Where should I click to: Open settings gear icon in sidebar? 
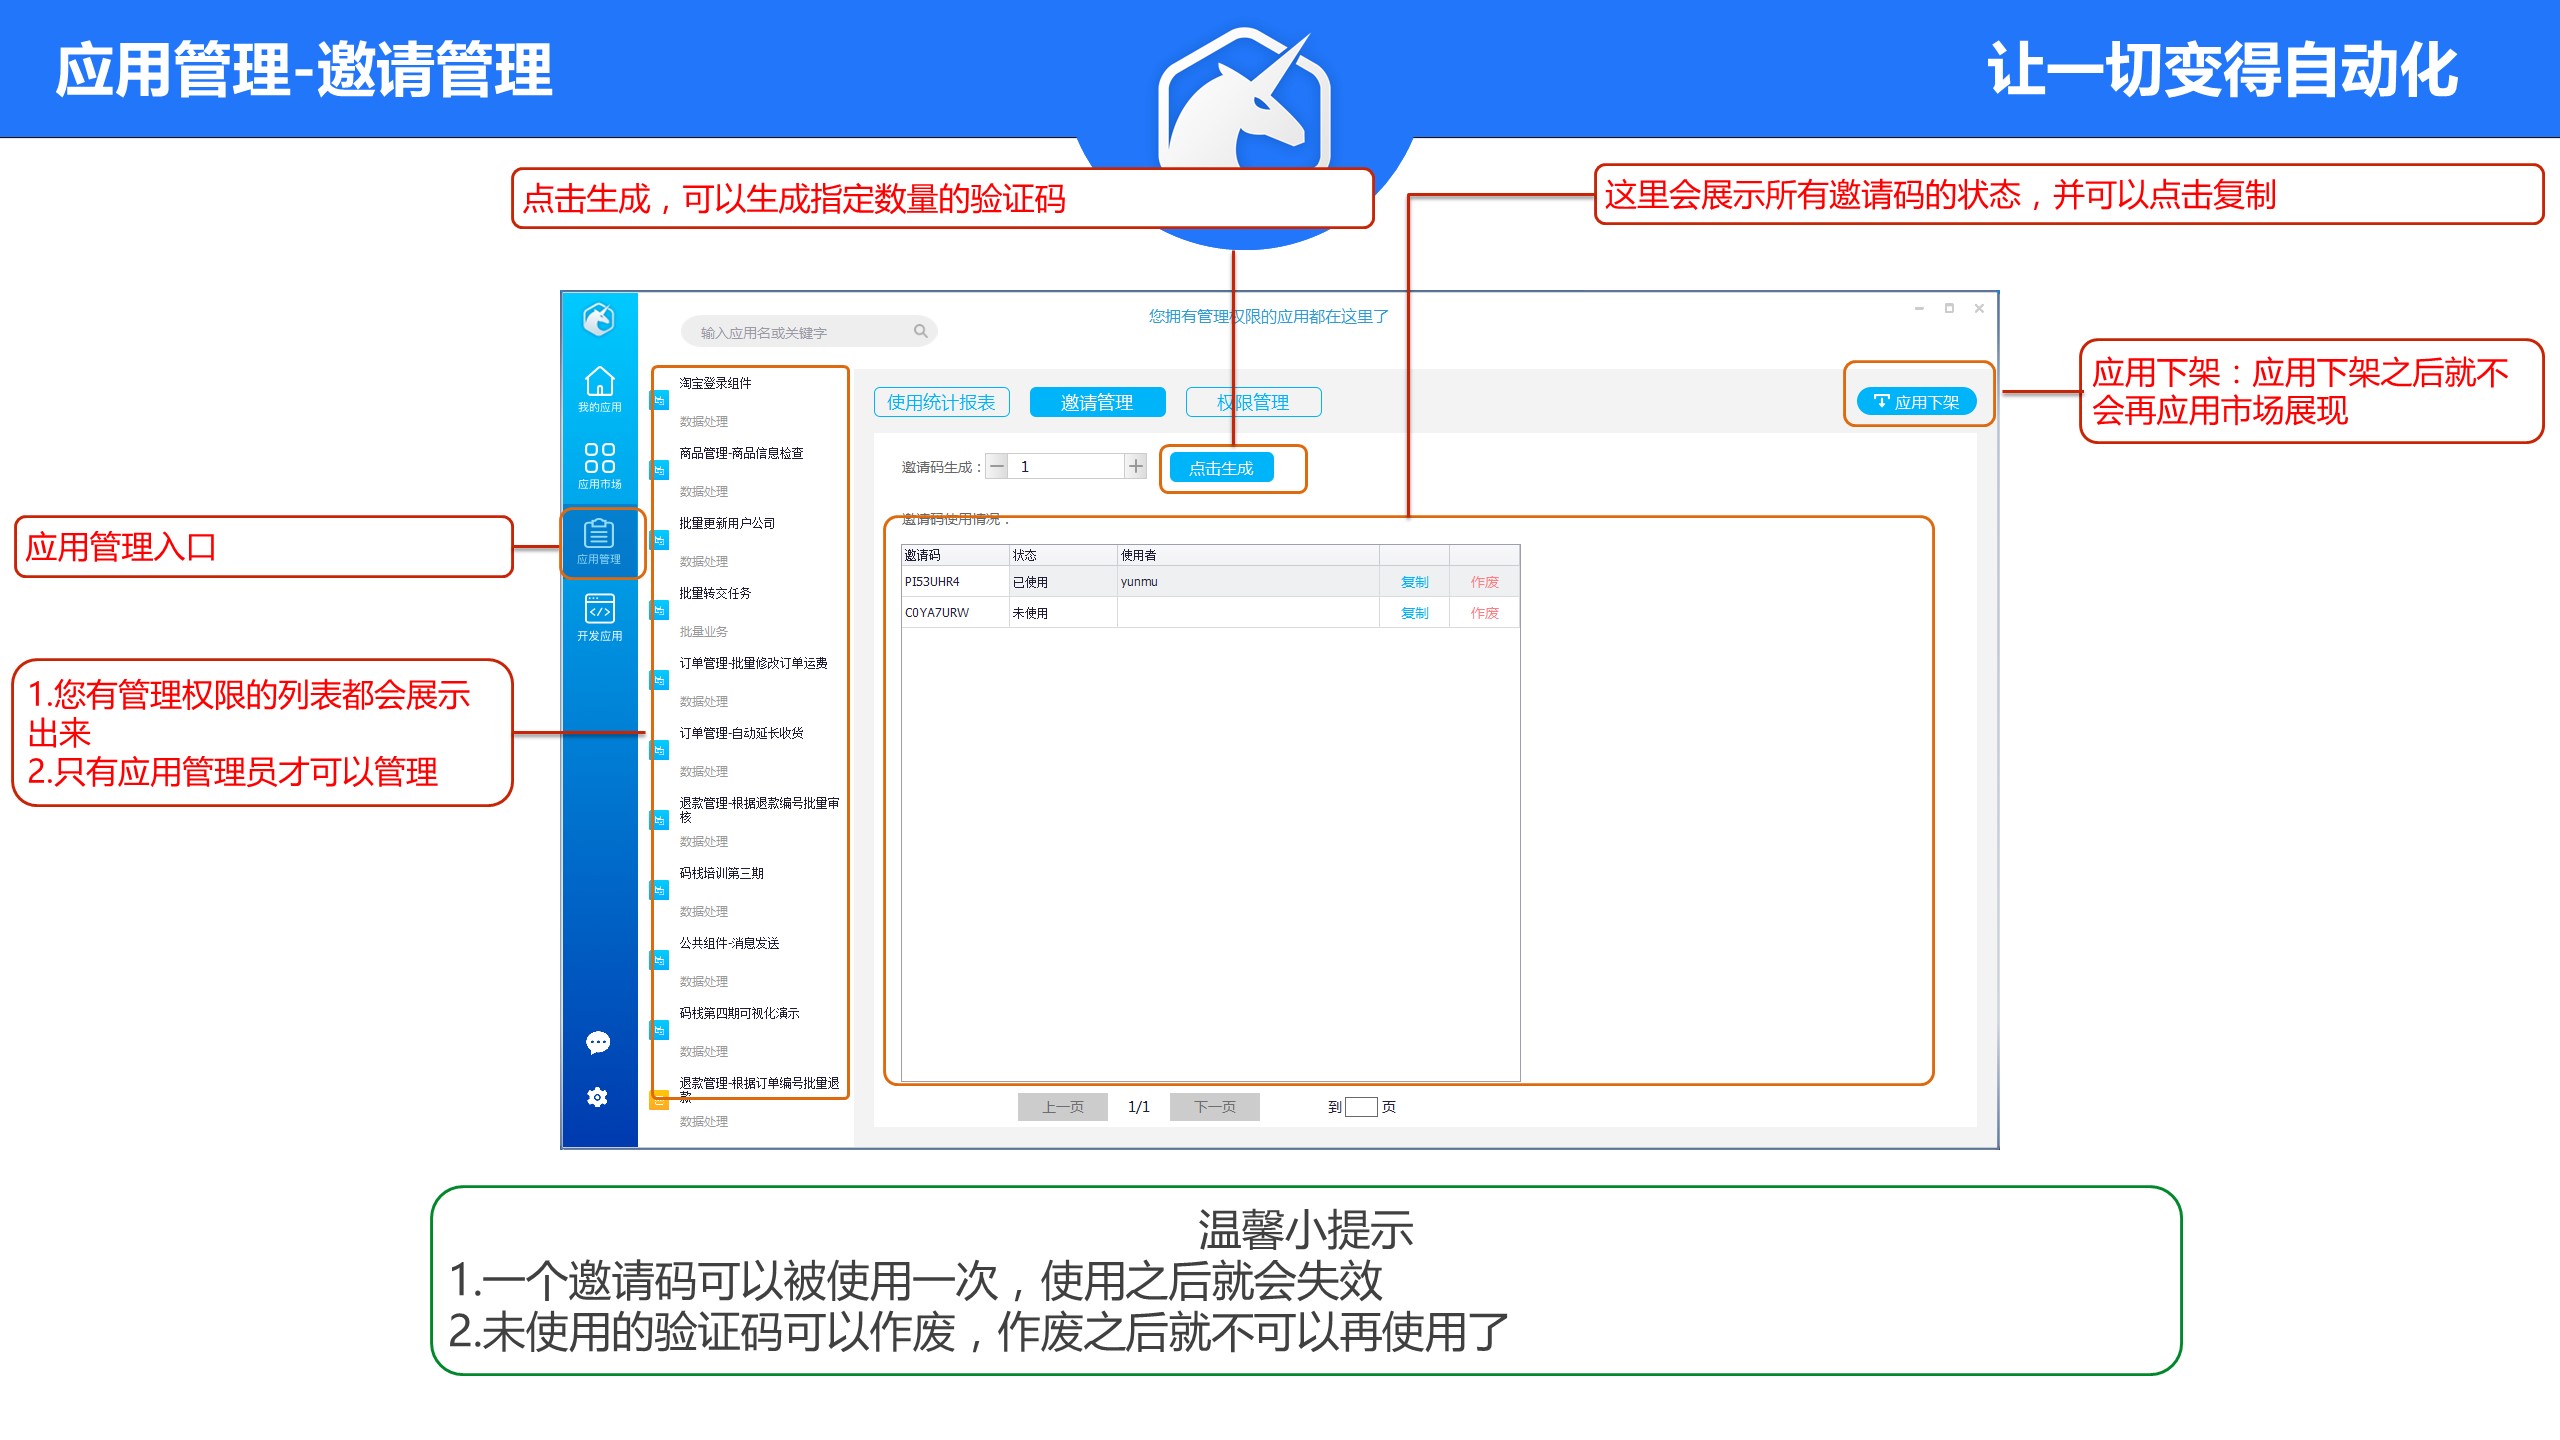tap(598, 1097)
